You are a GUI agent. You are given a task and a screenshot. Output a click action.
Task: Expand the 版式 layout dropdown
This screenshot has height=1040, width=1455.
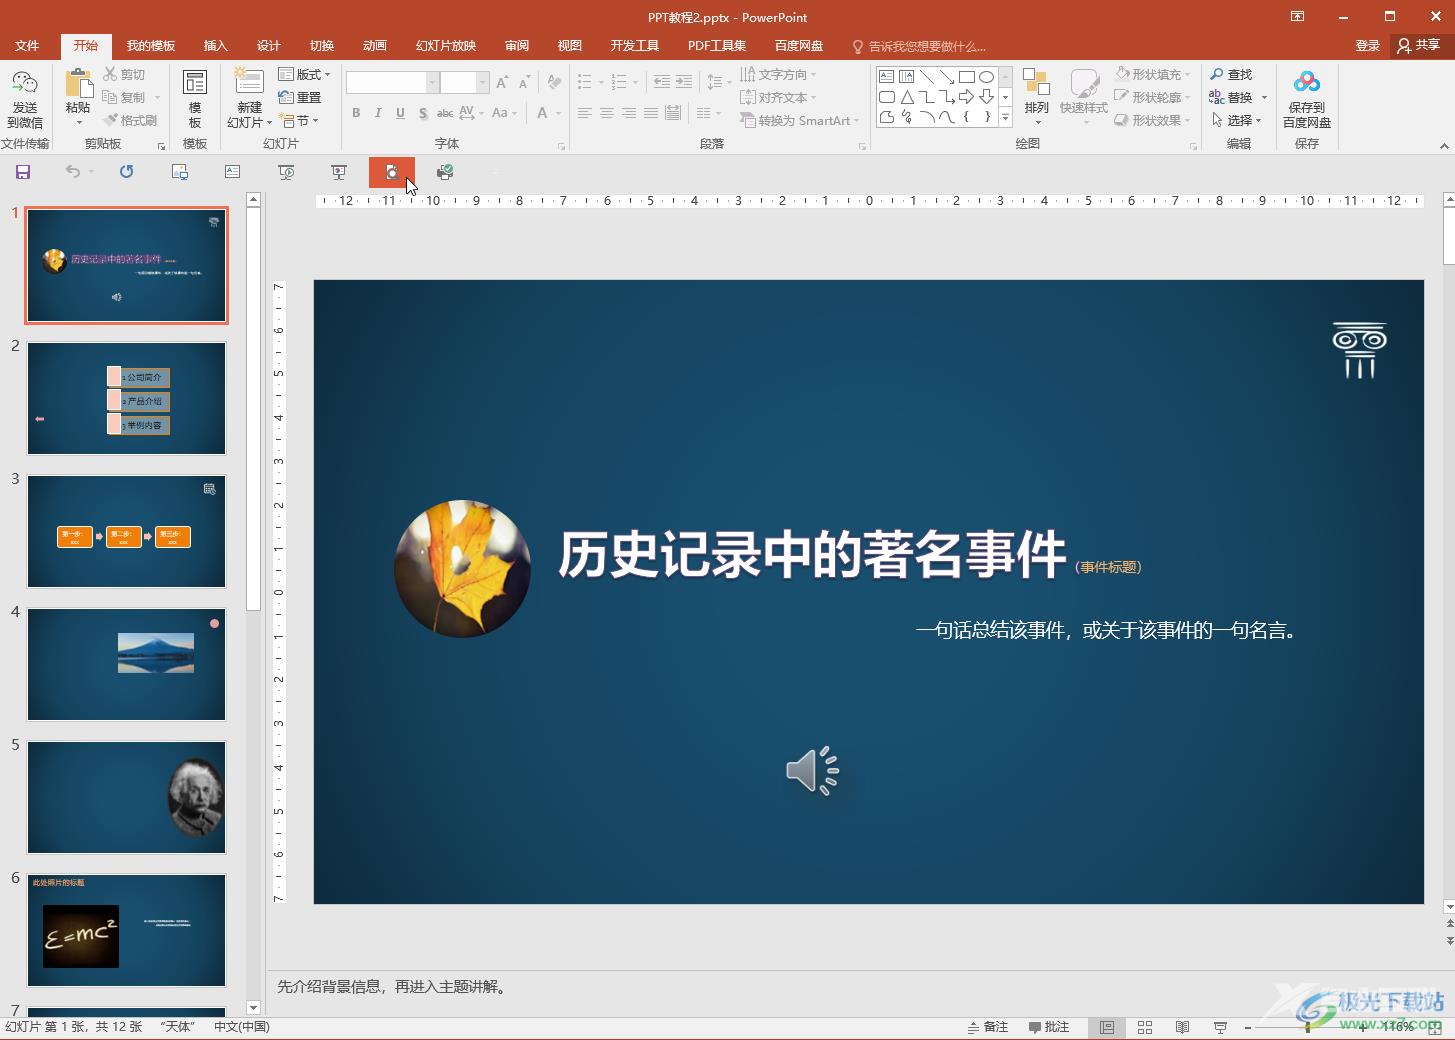[304, 75]
